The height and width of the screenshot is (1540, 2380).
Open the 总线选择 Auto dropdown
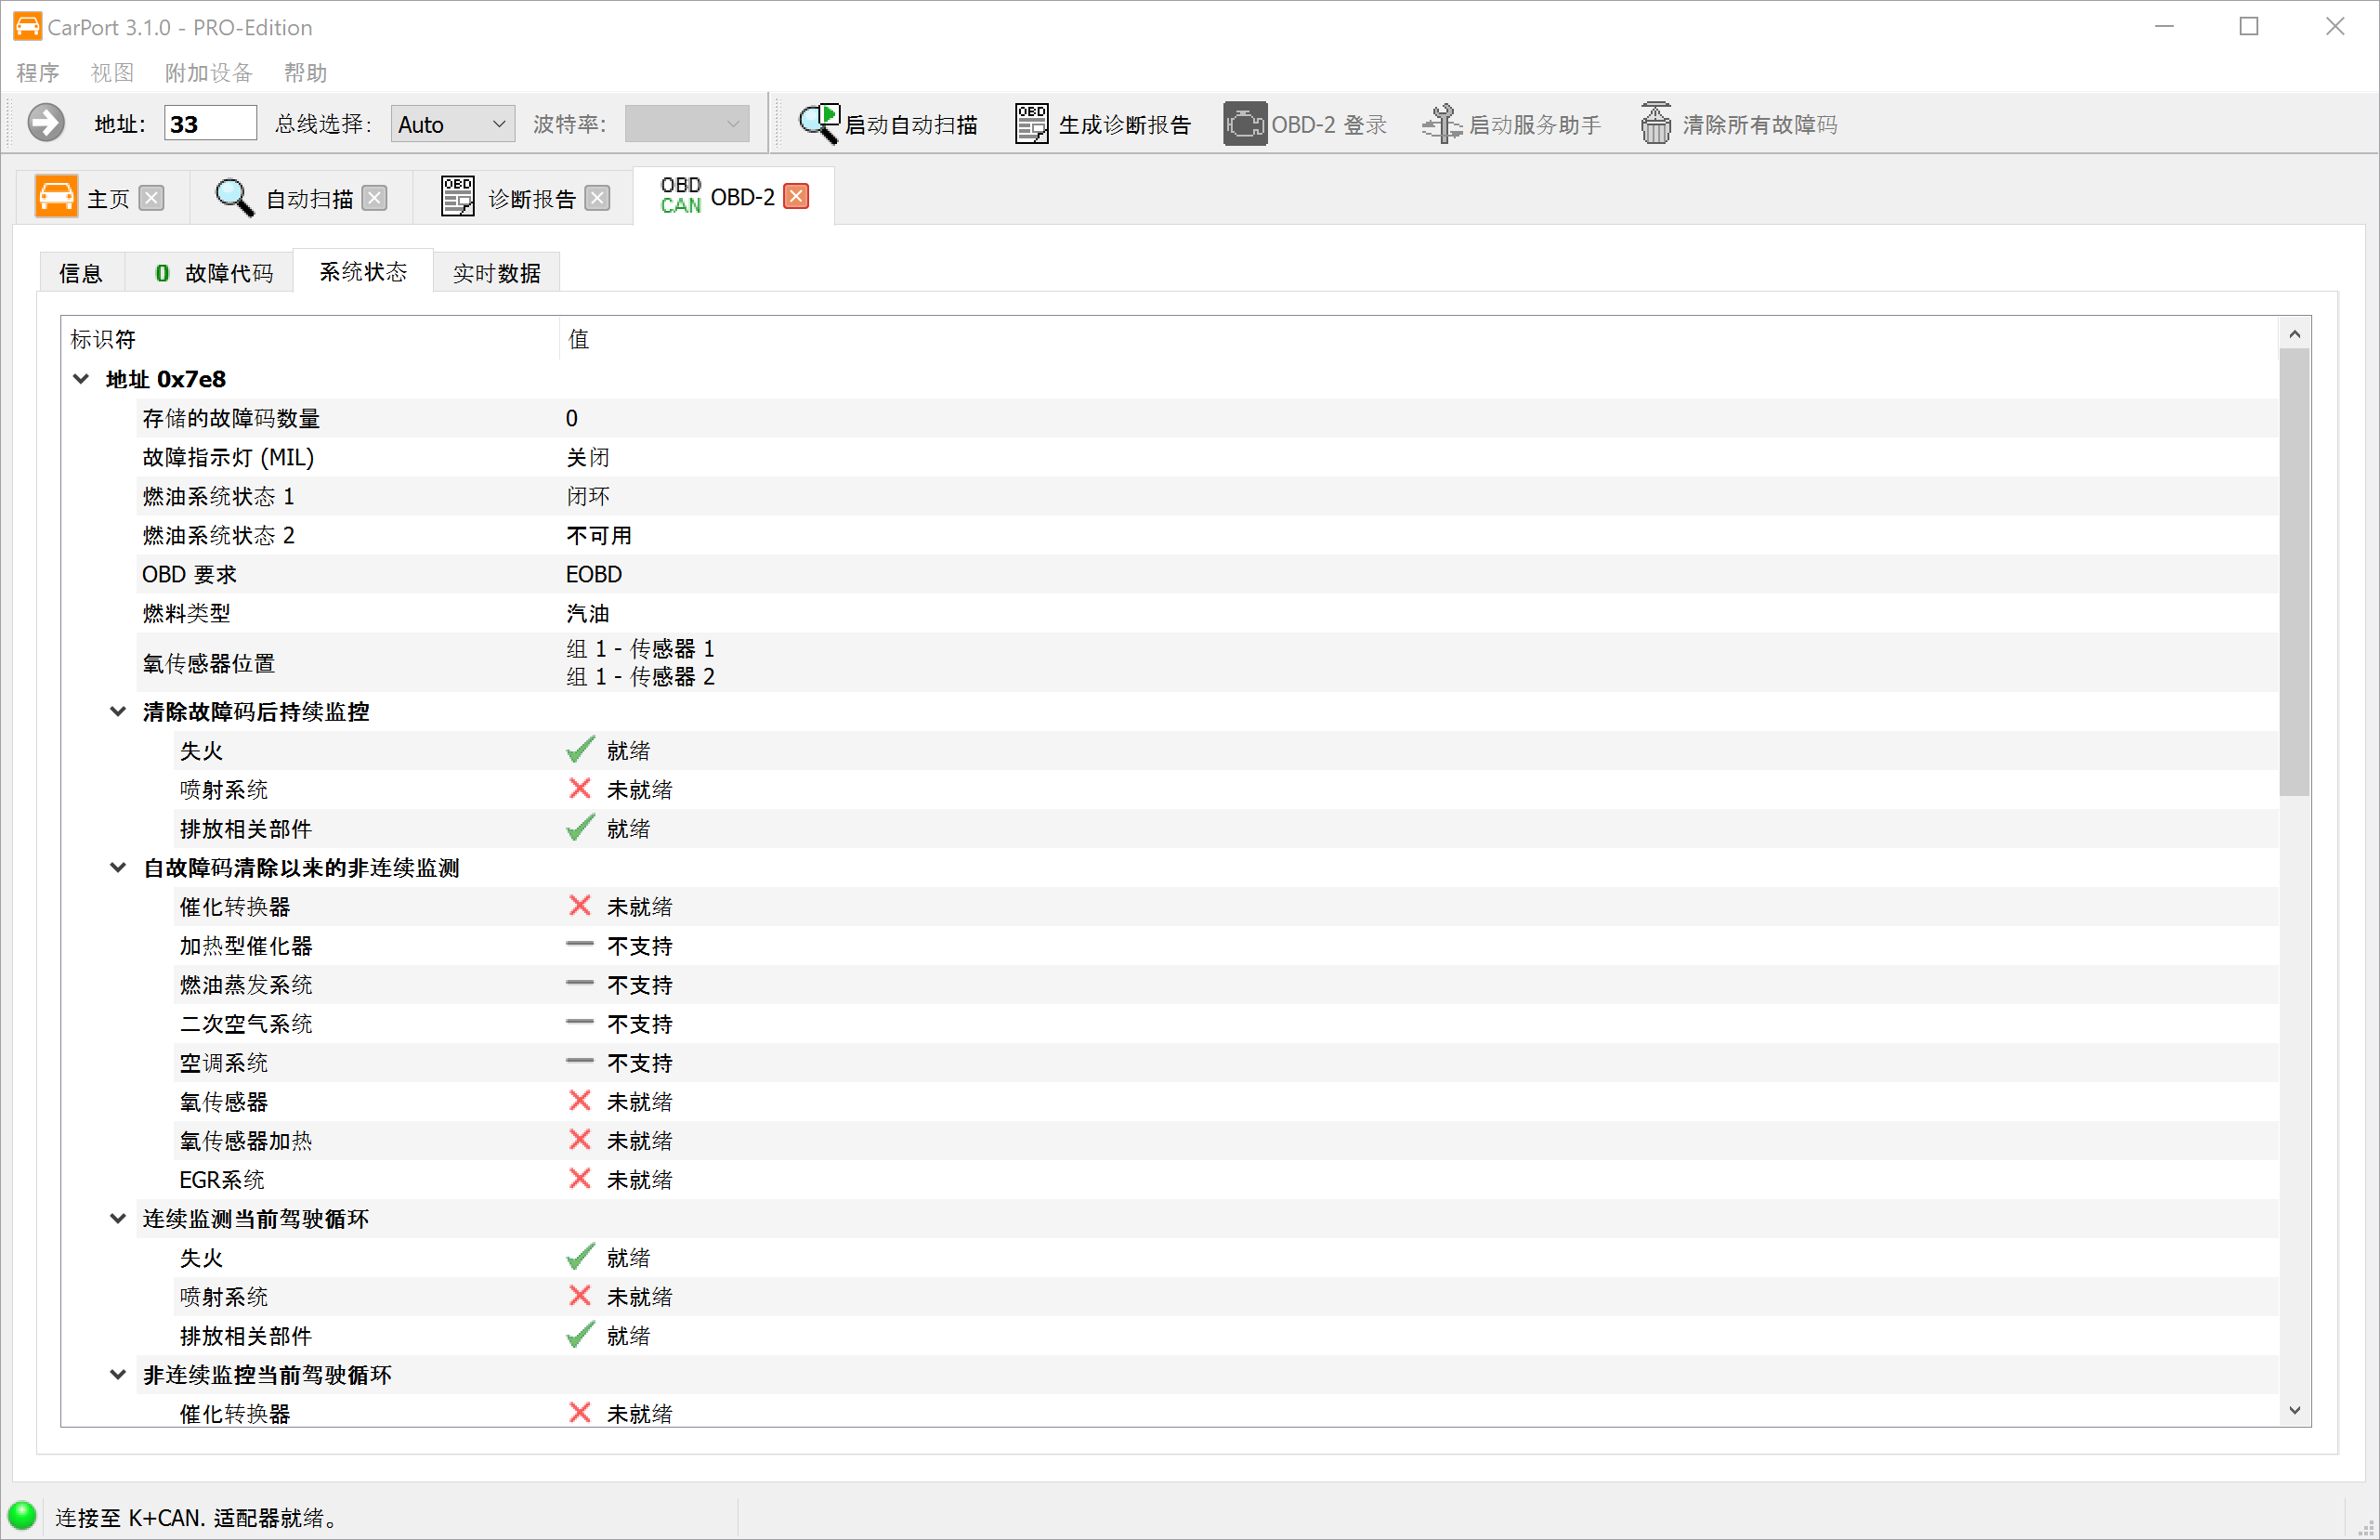pyautogui.click(x=452, y=124)
